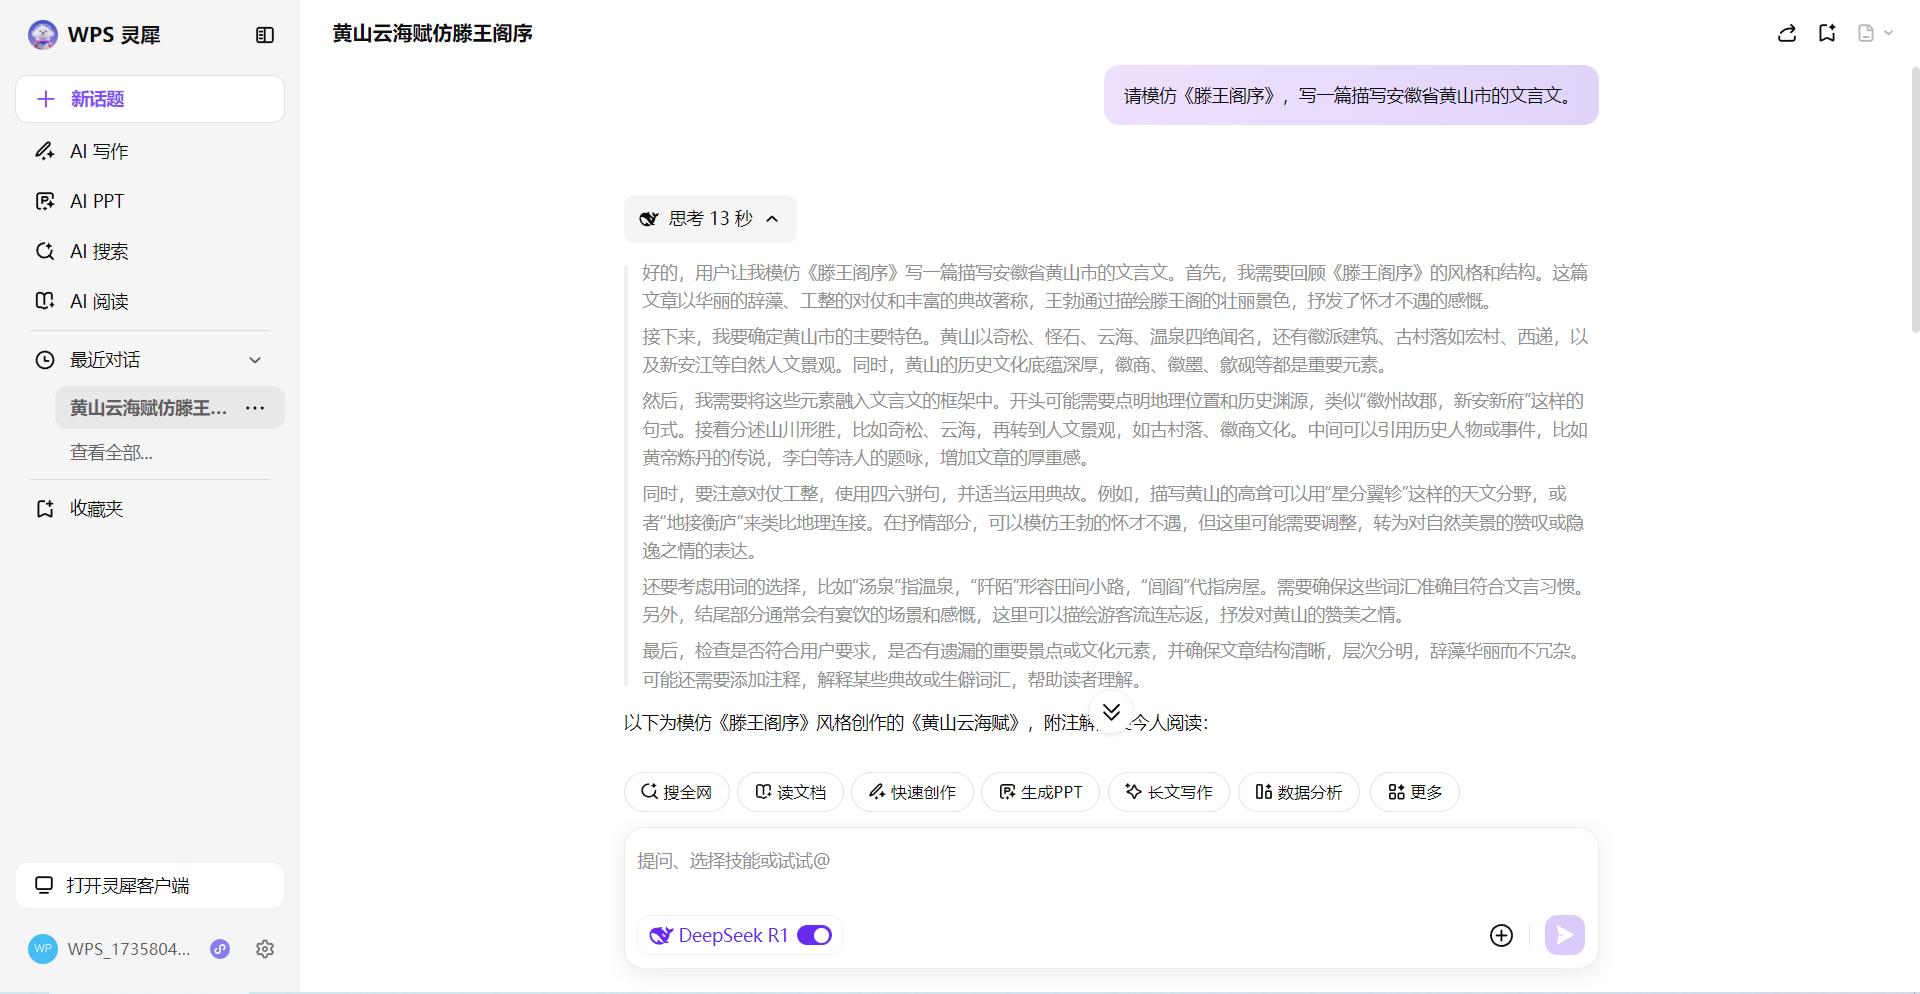Open more options for 黄山云海赋 conversation
This screenshot has height=994, width=1920.
[255, 408]
